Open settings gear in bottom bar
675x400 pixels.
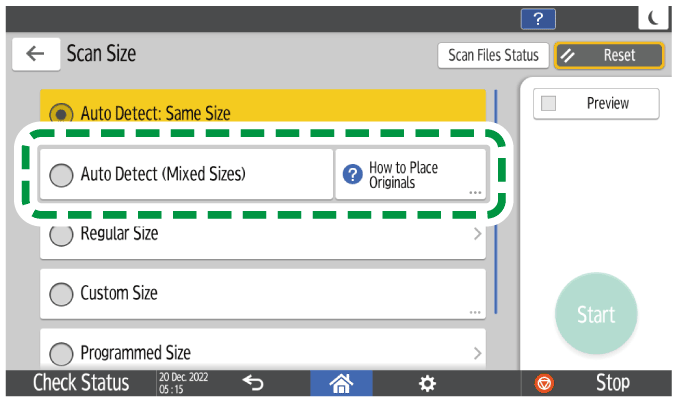(x=426, y=383)
